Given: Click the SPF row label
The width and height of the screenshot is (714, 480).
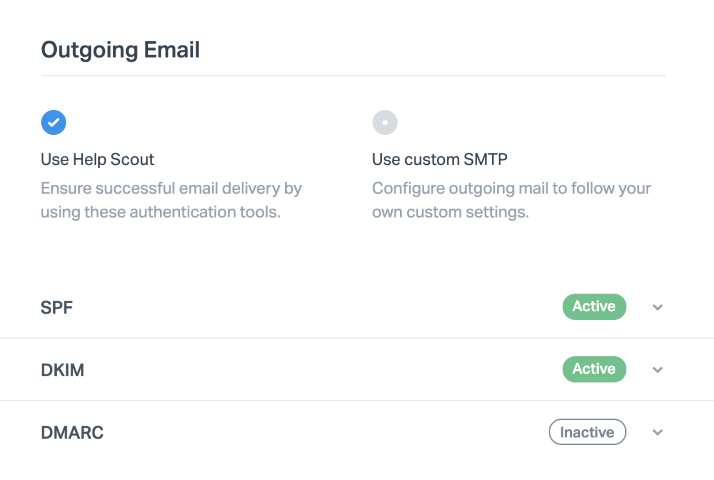Looking at the screenshot, I should point(57,307).
